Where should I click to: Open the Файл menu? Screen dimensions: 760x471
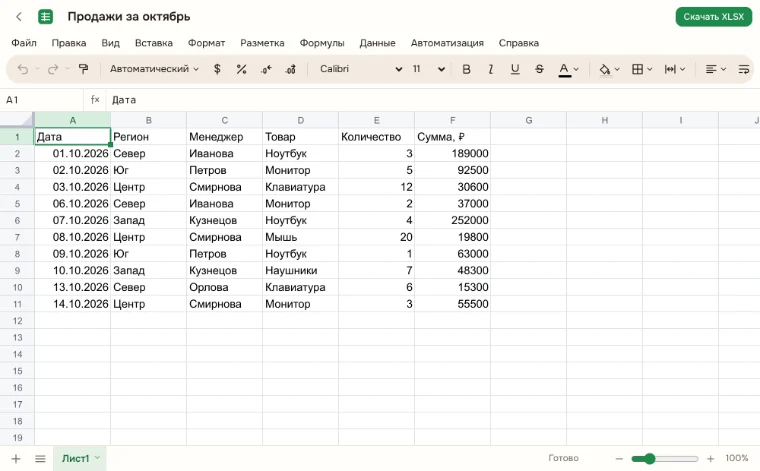pos(24,43)
